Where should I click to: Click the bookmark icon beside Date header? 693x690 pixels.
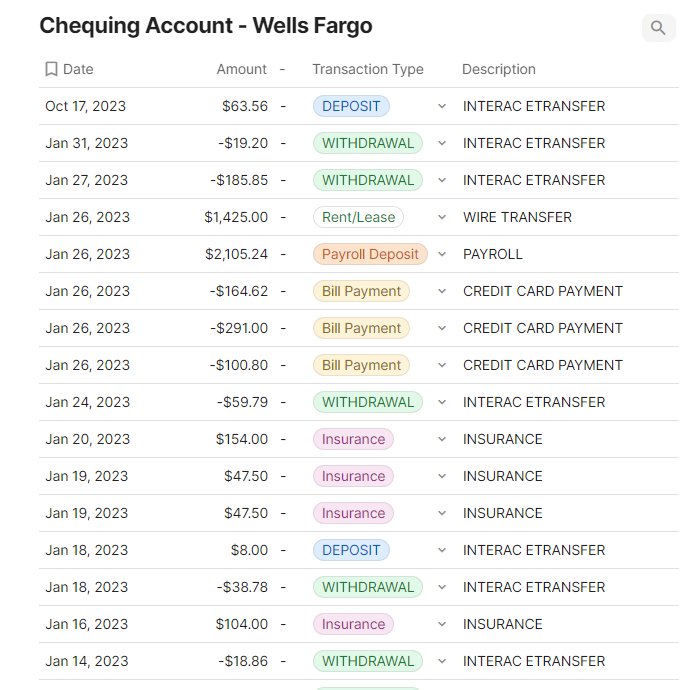(x=51, y=69)
